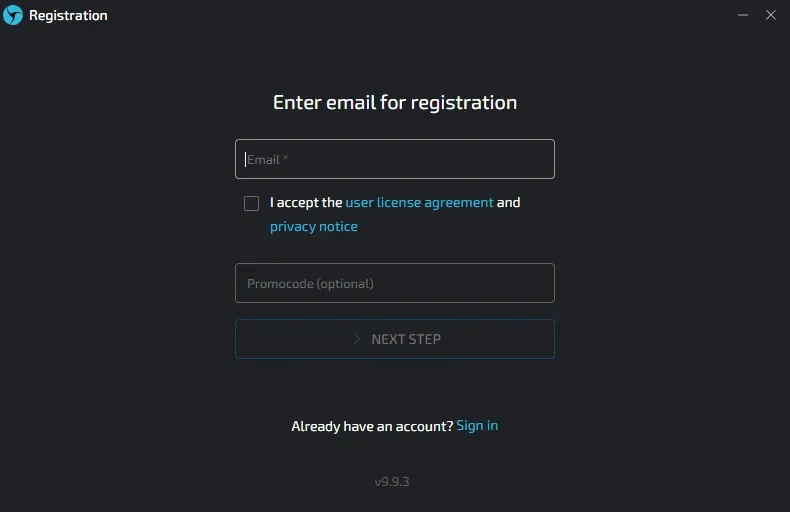The width and height of the screenshot is (790, 512).
Task: Click the required asterisk in Email placeholder
Action: tap(285, 159)
